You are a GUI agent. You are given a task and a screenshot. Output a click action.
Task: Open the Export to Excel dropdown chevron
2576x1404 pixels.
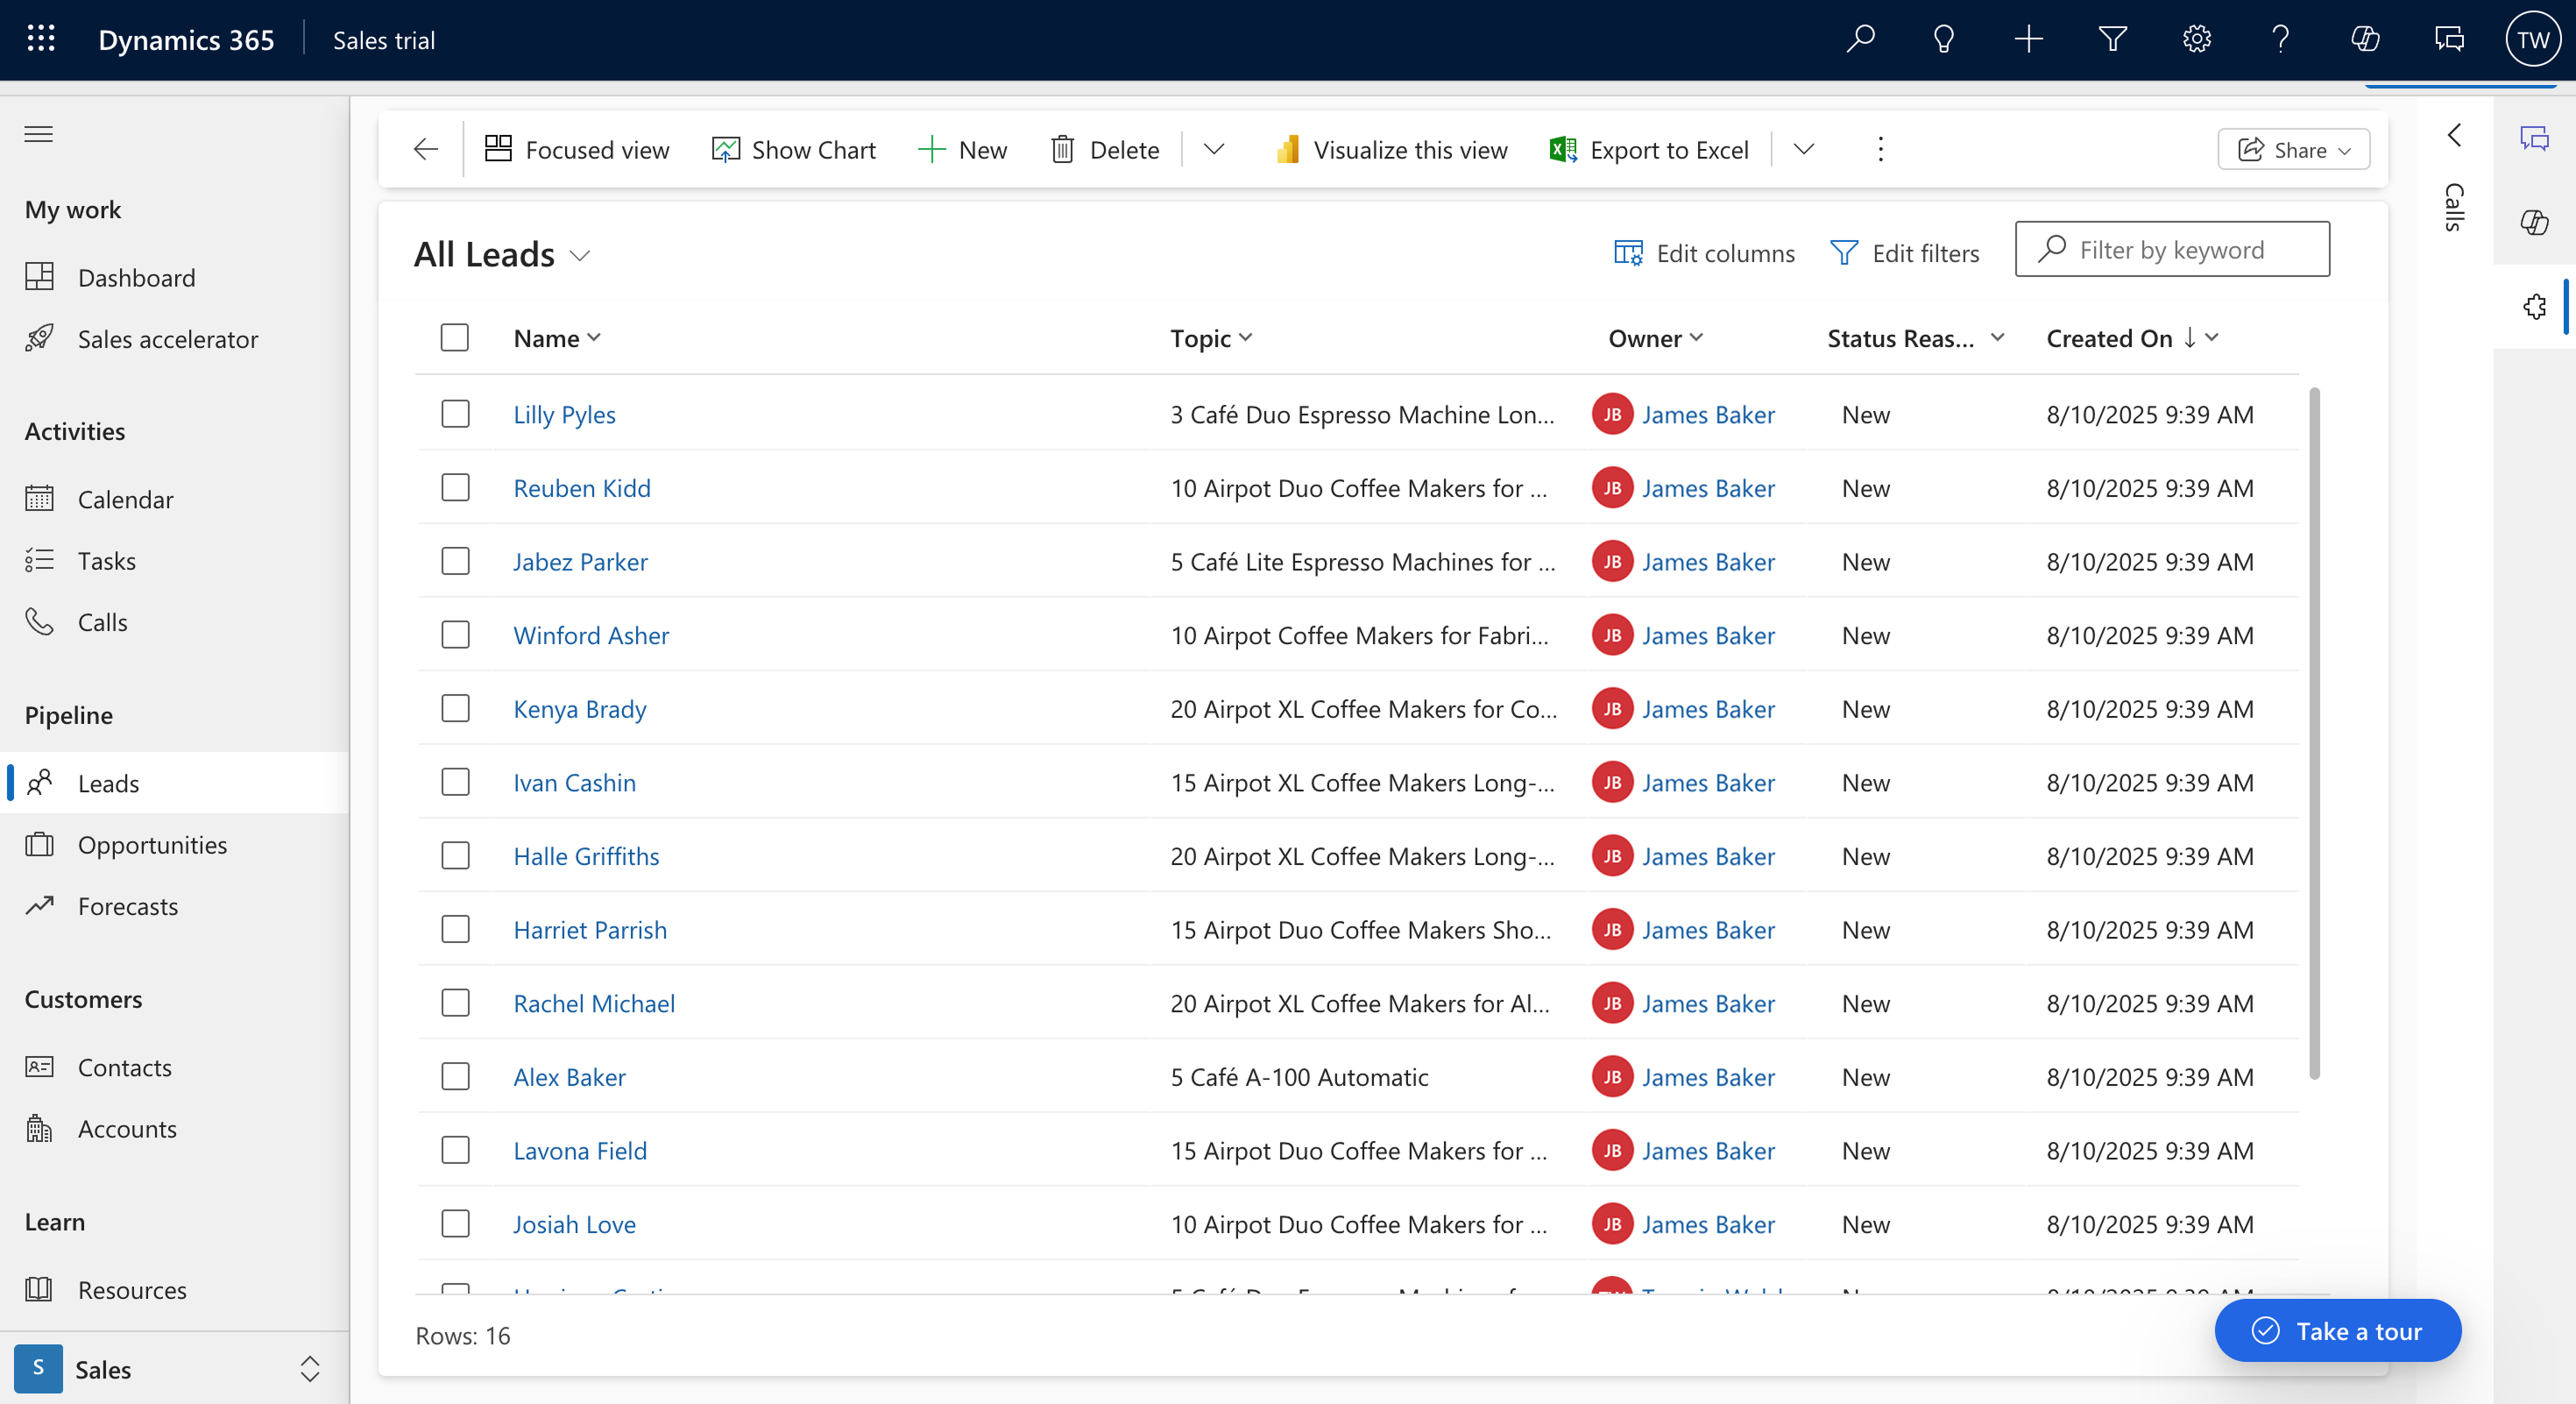click(x=1804, y=150)
